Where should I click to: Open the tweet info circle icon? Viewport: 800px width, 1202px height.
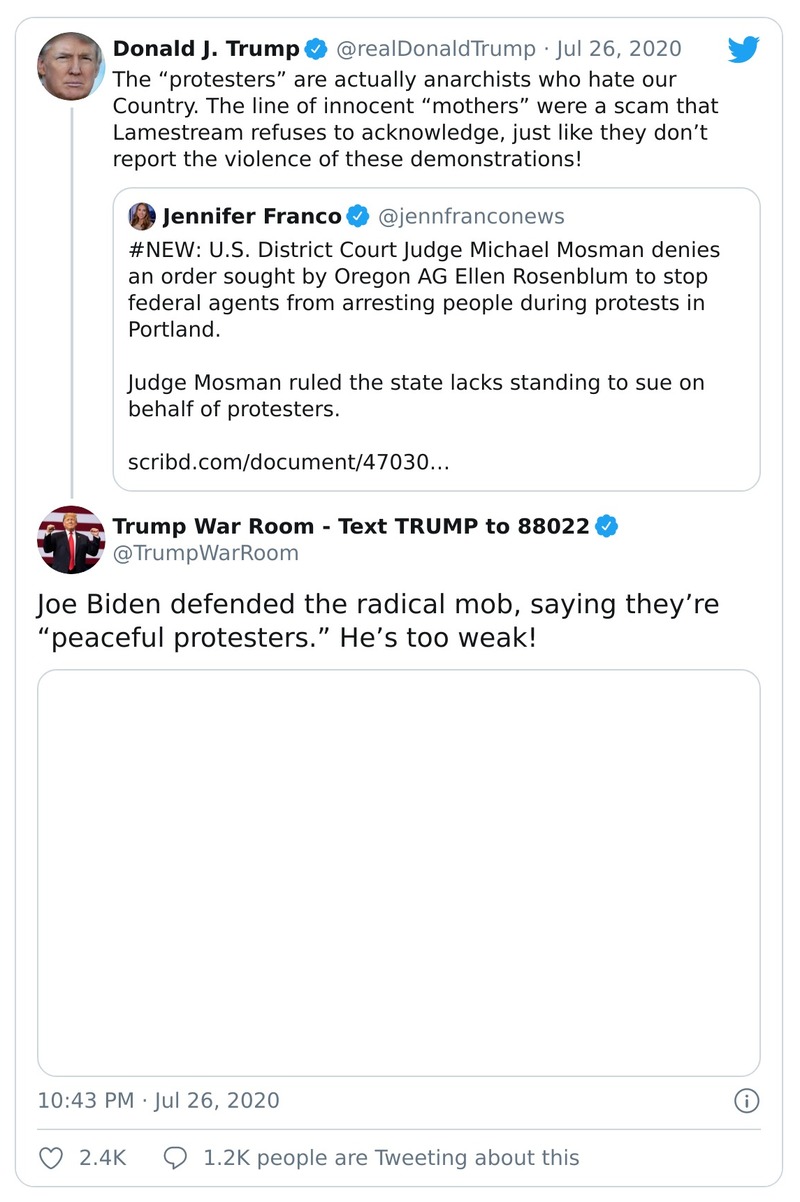[746, 1101]
